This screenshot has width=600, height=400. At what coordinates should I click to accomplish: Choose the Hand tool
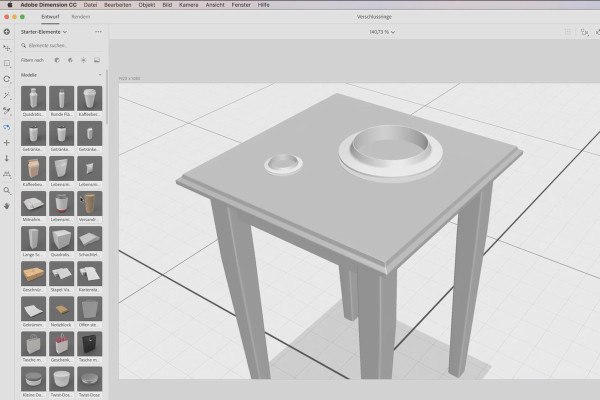pyautogui.click(x=7, y=206)
